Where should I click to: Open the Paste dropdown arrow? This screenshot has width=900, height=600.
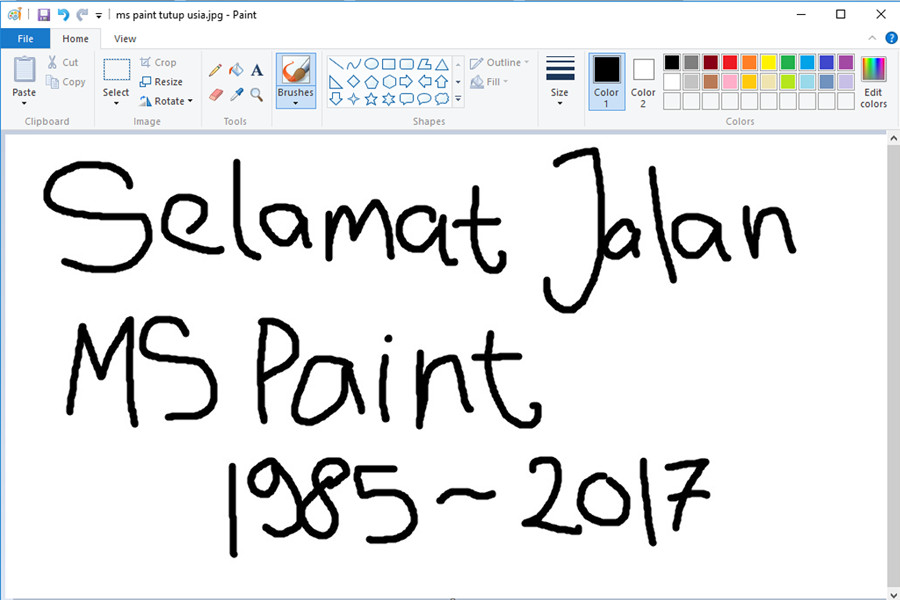click(x=24, y=103)
